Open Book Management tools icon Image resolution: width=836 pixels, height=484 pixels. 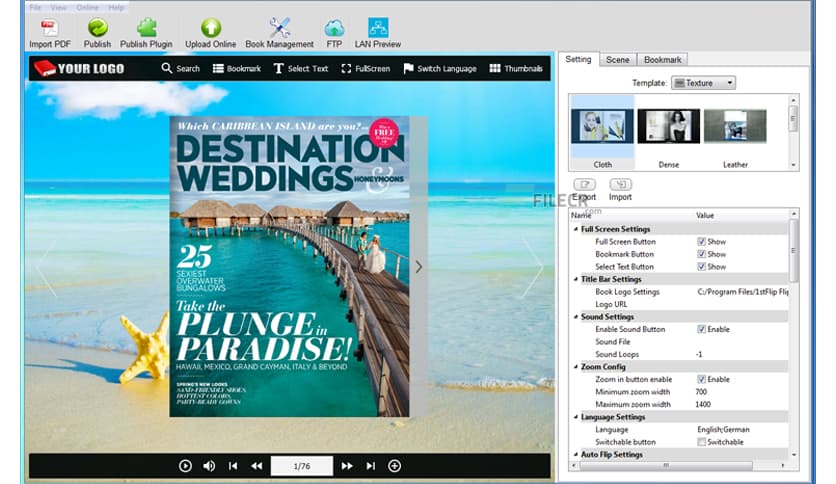point(279,28)
